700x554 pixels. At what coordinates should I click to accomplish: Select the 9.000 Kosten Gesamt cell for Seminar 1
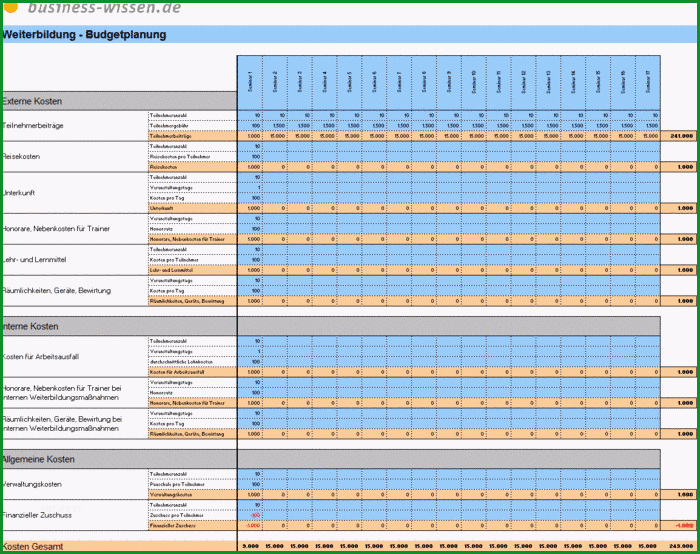pos(250,546)
